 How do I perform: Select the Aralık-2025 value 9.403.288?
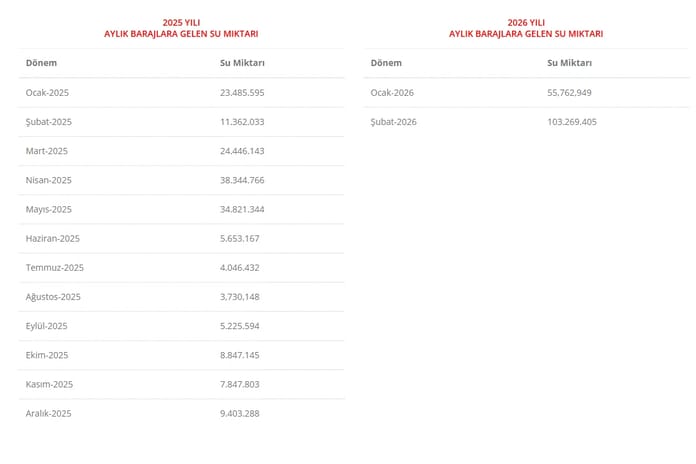(x=240, y=413)
